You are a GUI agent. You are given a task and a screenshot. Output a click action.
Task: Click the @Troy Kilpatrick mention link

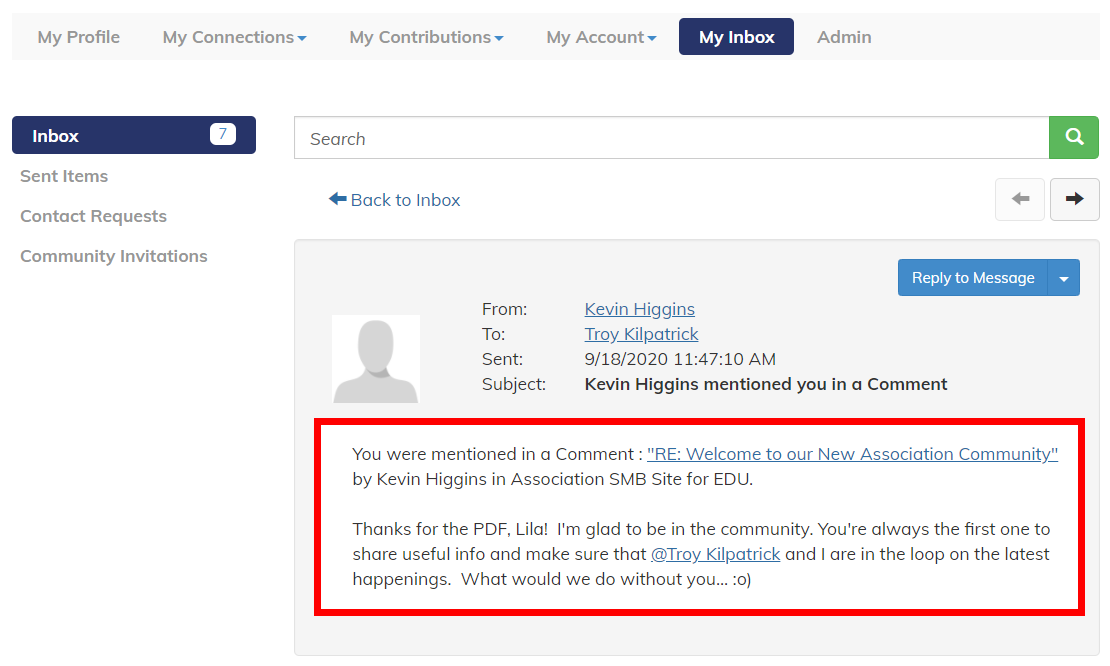pyautogui.click(x=715, y=554)
